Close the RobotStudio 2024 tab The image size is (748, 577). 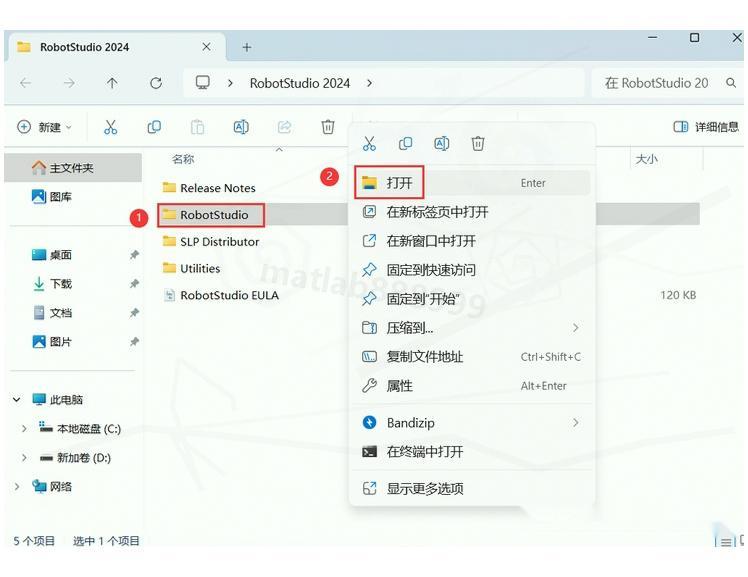coord(206,47)
